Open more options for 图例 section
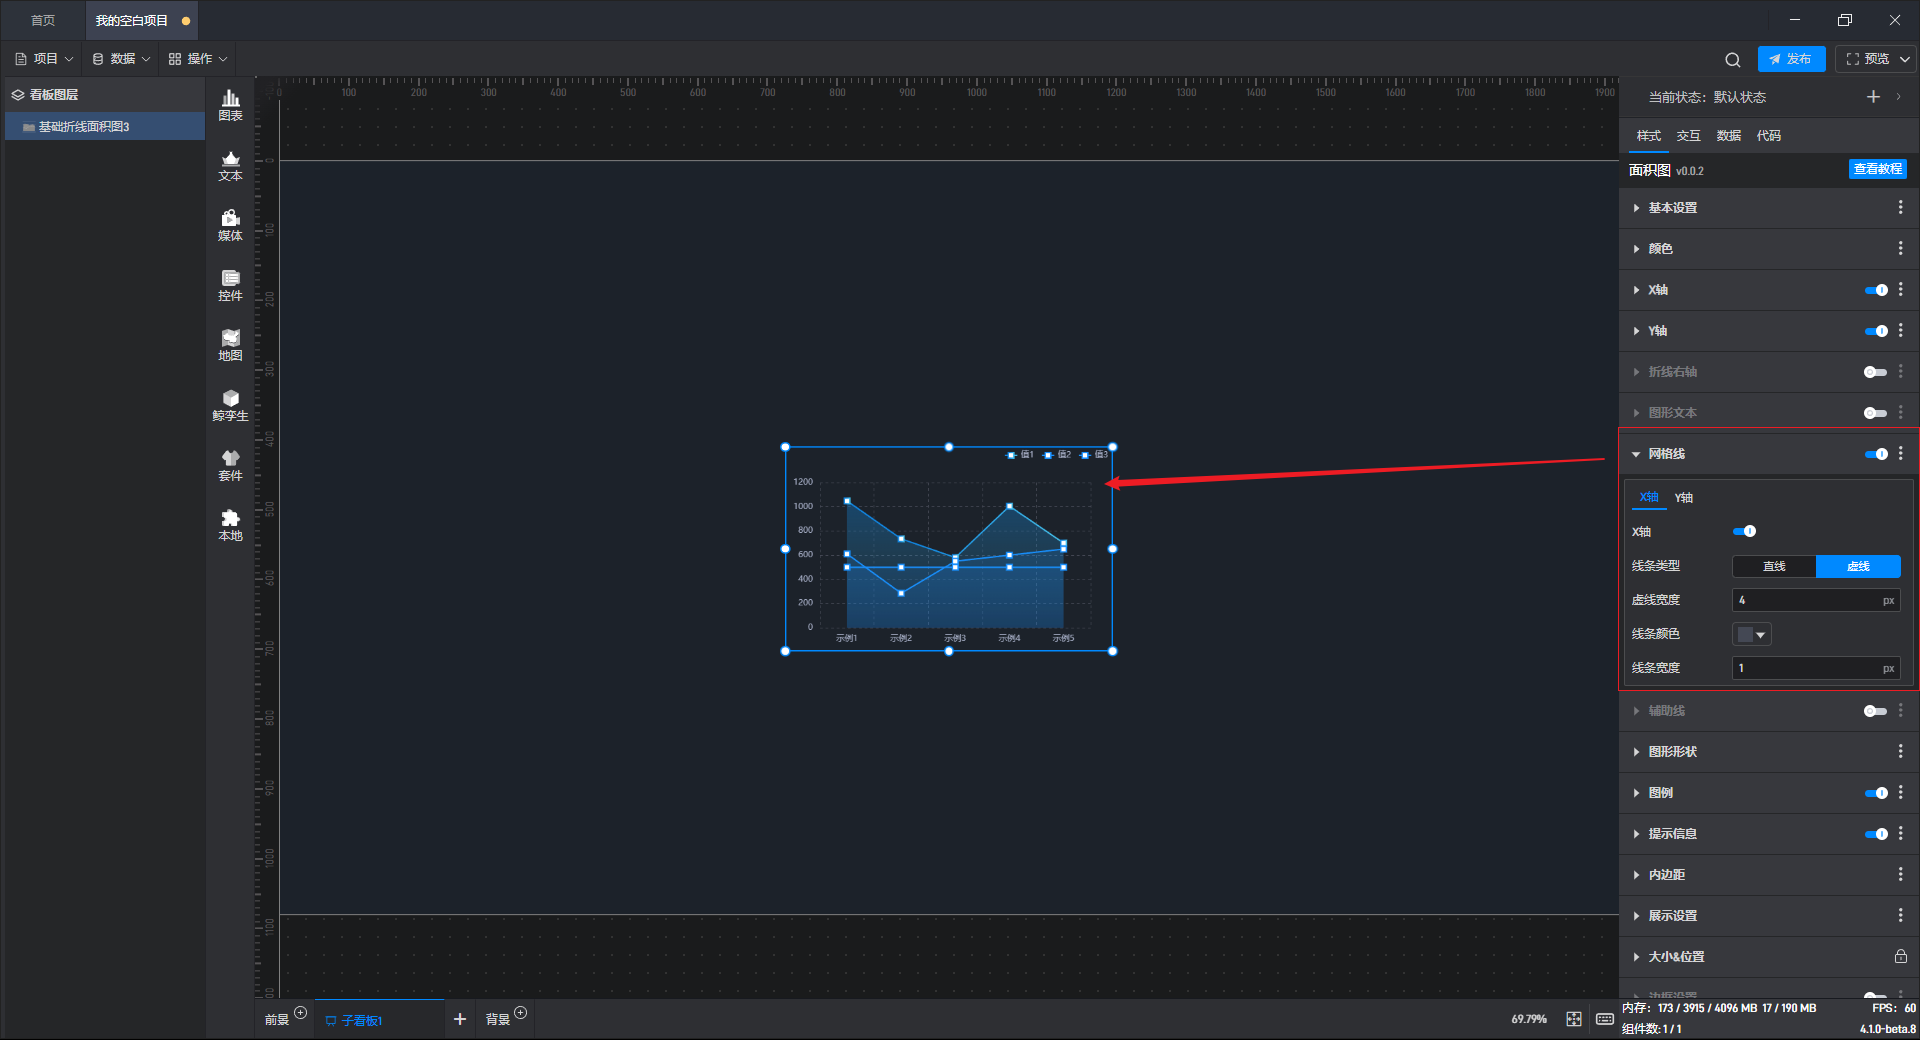The image size is (1920, 1040). point(1900,792)
